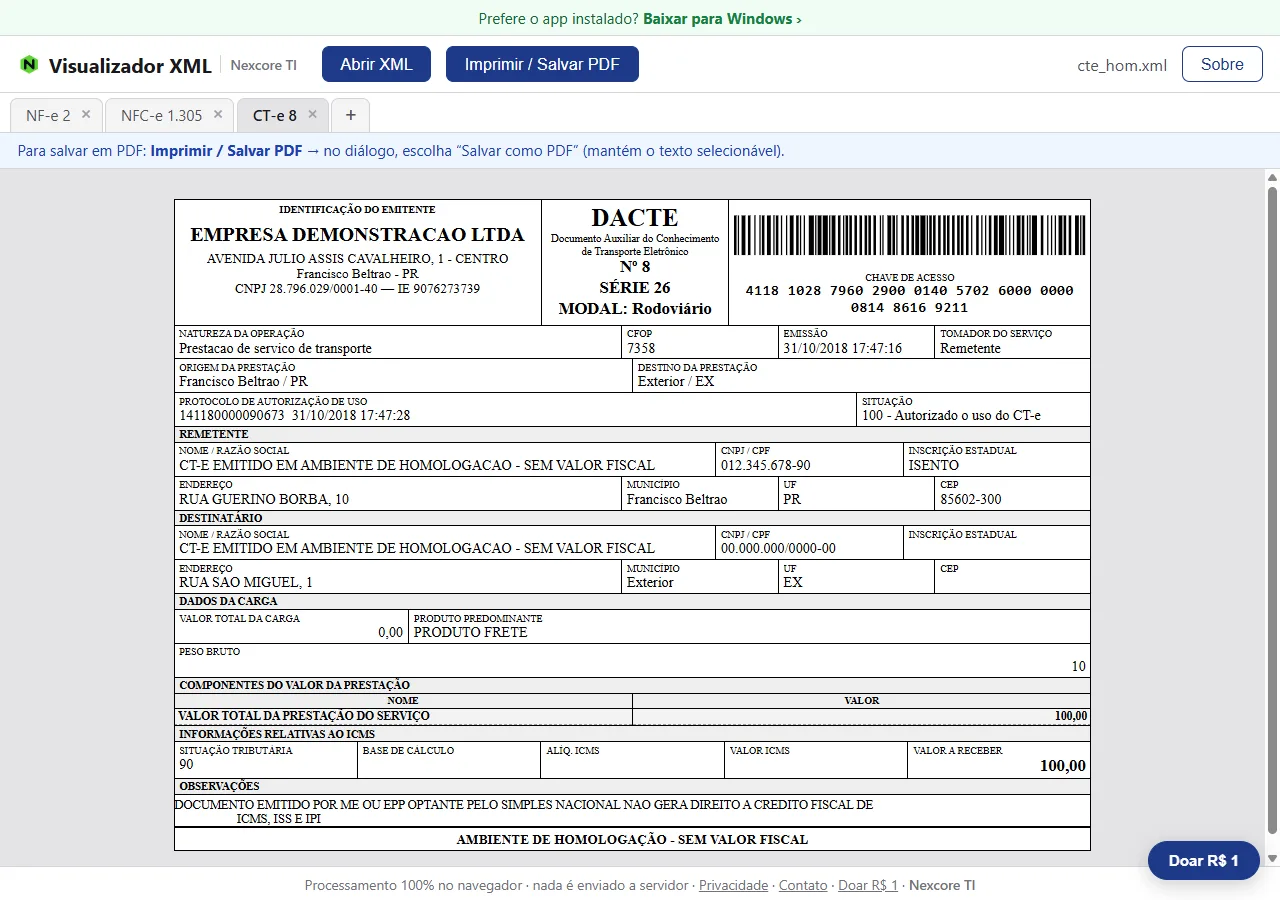Screen dimensions: 1280x900
Task: Click Prestacao de servico de transporte
Action: (x=275, y=349)
